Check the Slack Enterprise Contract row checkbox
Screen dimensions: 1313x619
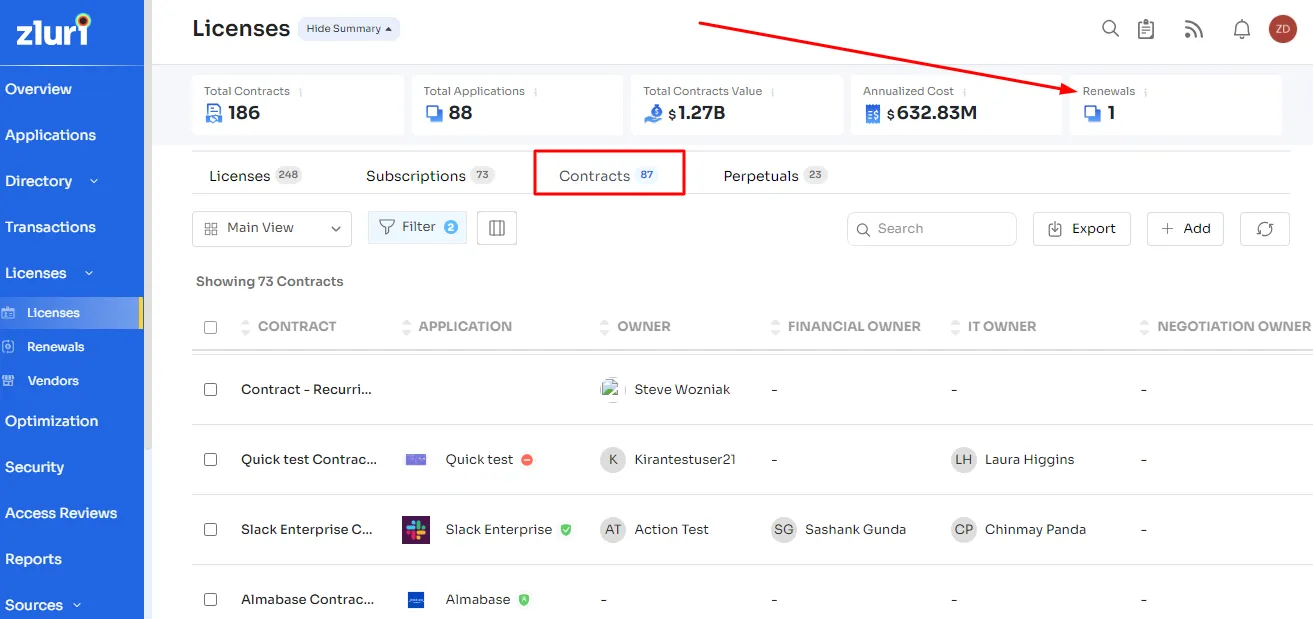click(210, 530)
